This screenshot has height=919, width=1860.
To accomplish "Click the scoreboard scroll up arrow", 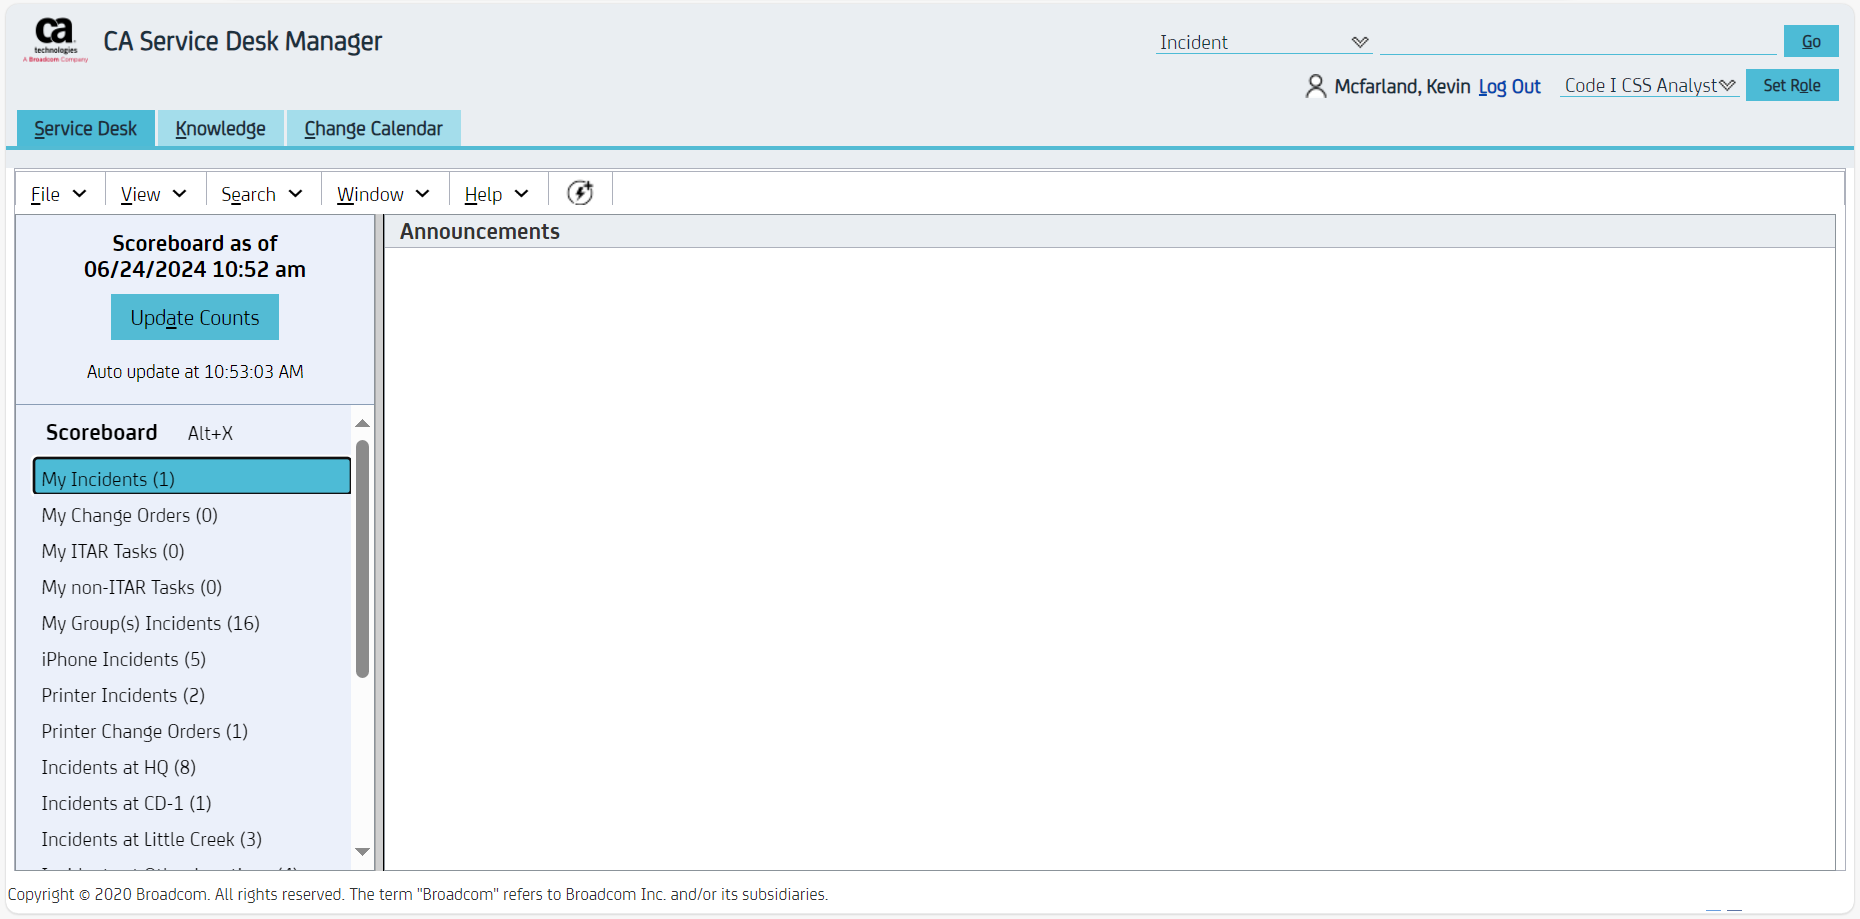I will pos(362,423).
